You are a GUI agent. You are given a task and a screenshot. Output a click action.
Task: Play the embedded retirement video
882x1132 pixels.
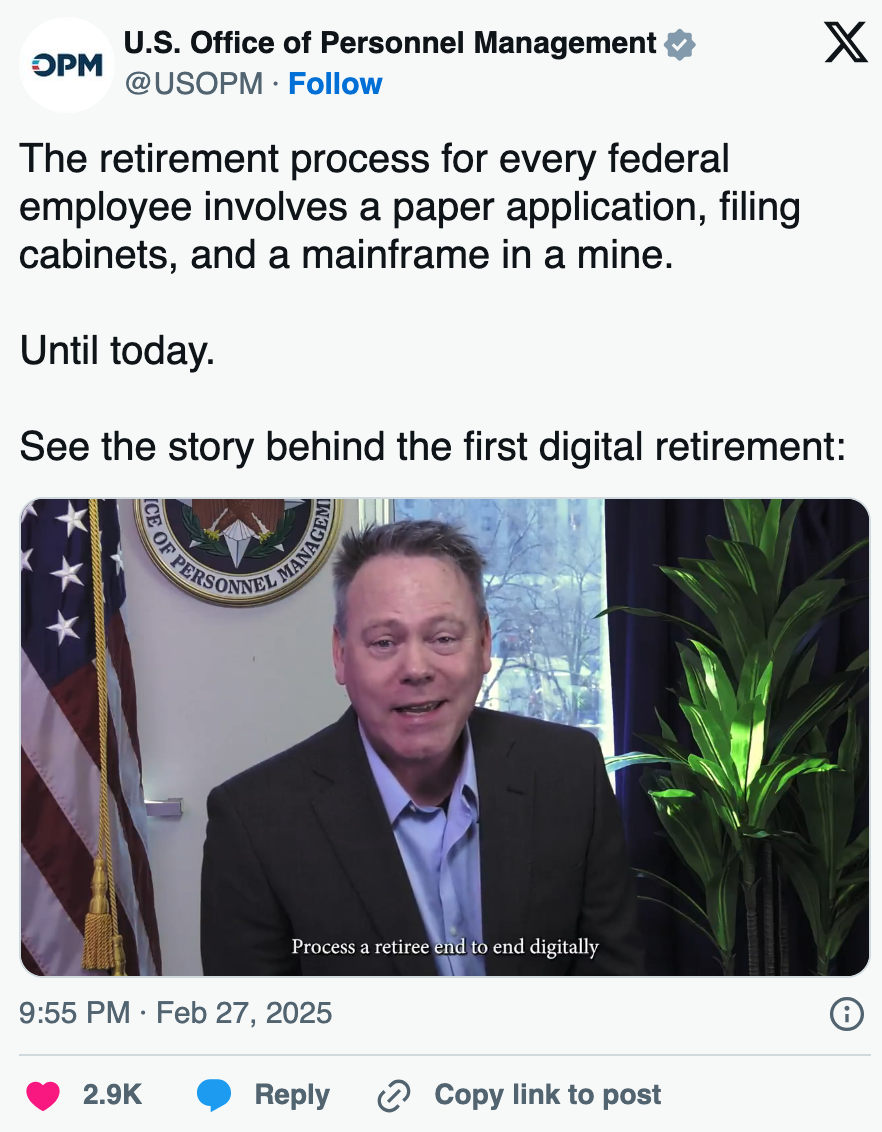click(x=445, y=737)
